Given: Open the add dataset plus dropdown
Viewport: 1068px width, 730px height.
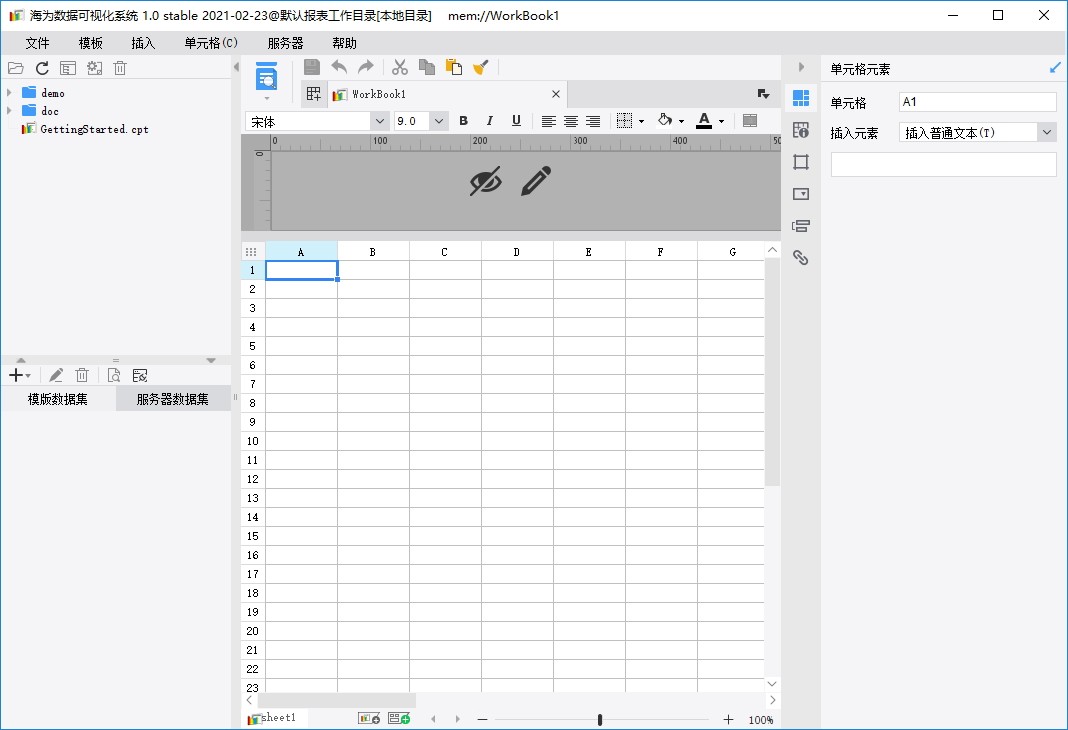Looking at the screenshot, I should click(x=20, y=375).
